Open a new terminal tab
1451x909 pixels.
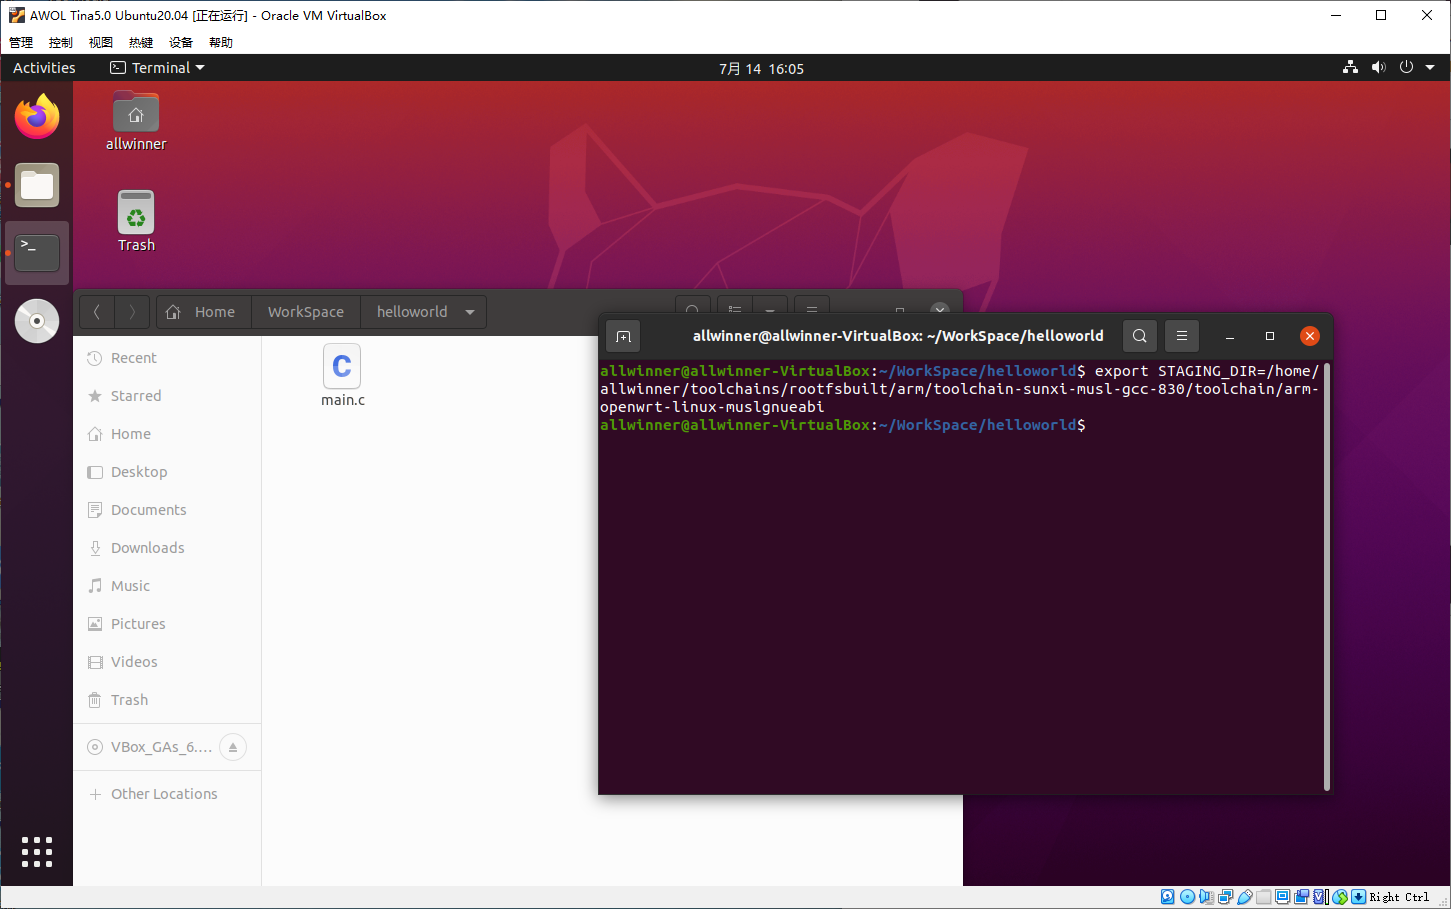click(x=623, y=337)
